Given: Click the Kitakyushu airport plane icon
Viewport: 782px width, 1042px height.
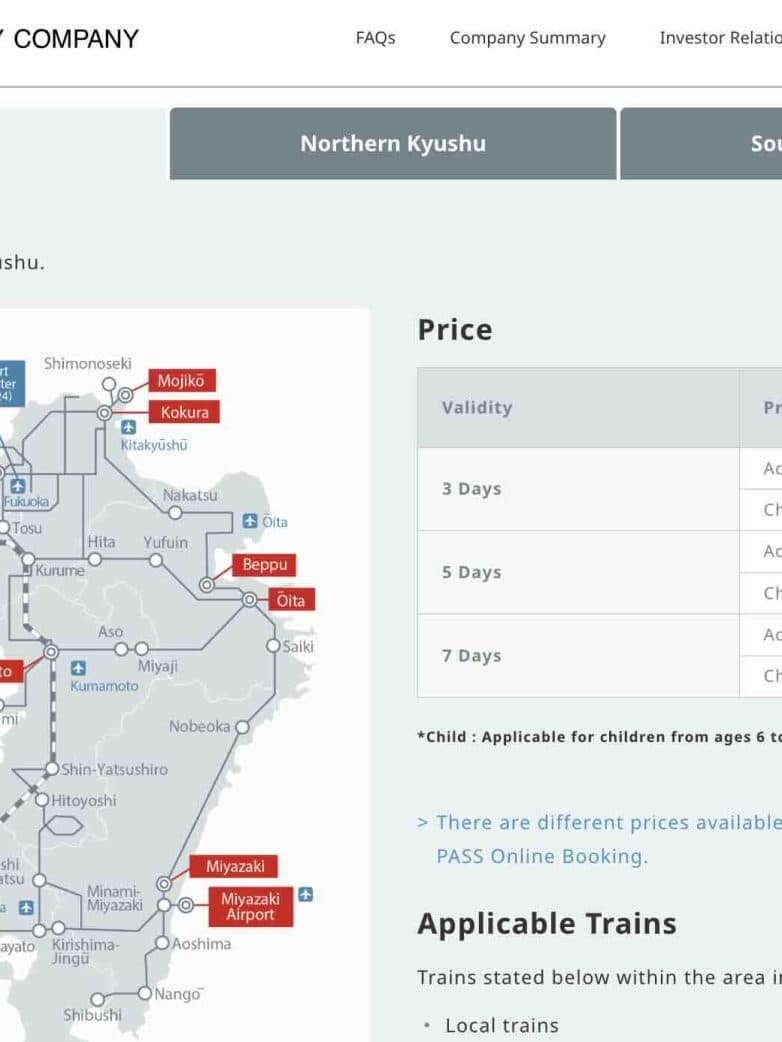Looking at the screenshot, I should pos(128,427).
